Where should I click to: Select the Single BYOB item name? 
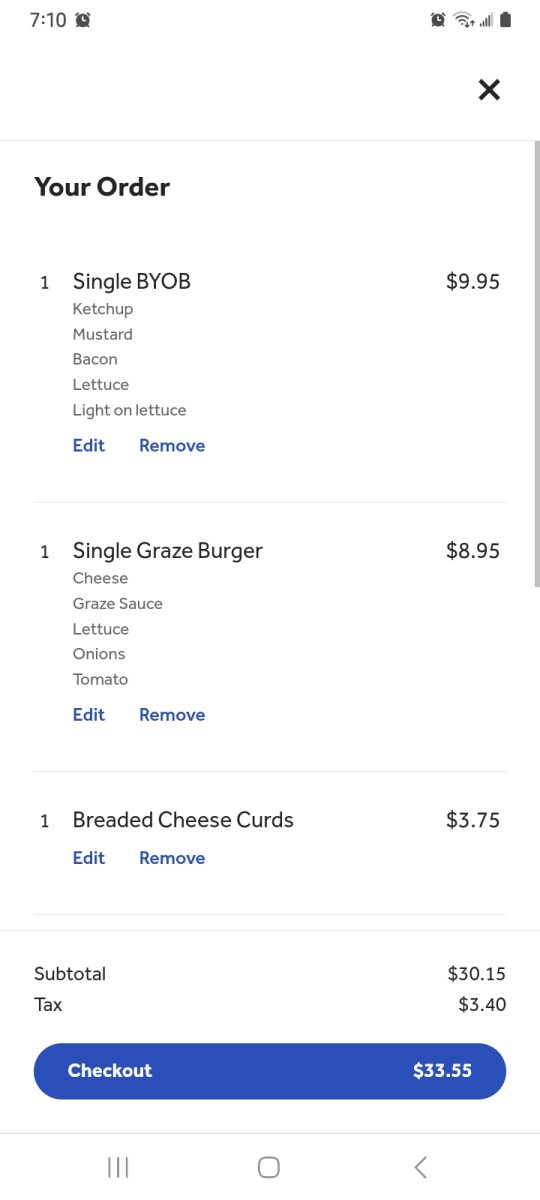click(x=131, y=282)
